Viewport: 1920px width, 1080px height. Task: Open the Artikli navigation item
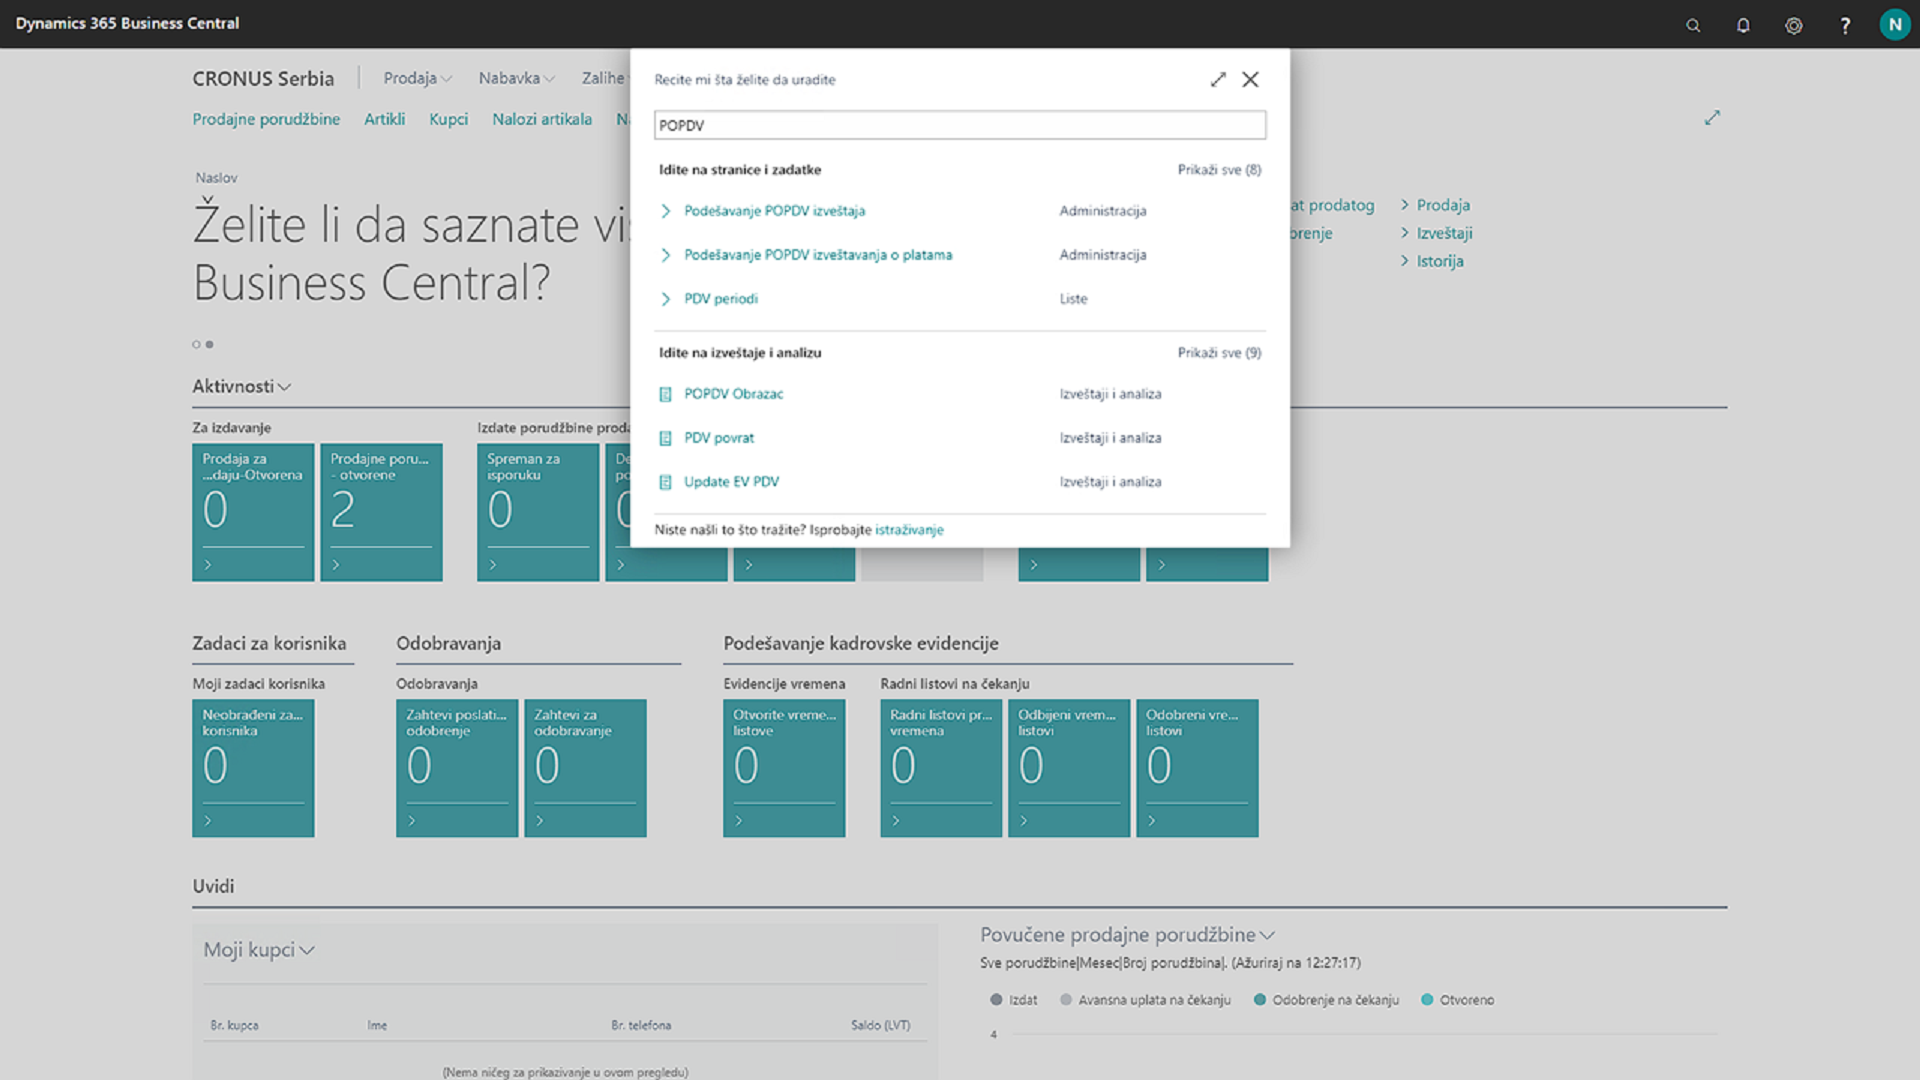pyautogui.click(x=384, y=119)
